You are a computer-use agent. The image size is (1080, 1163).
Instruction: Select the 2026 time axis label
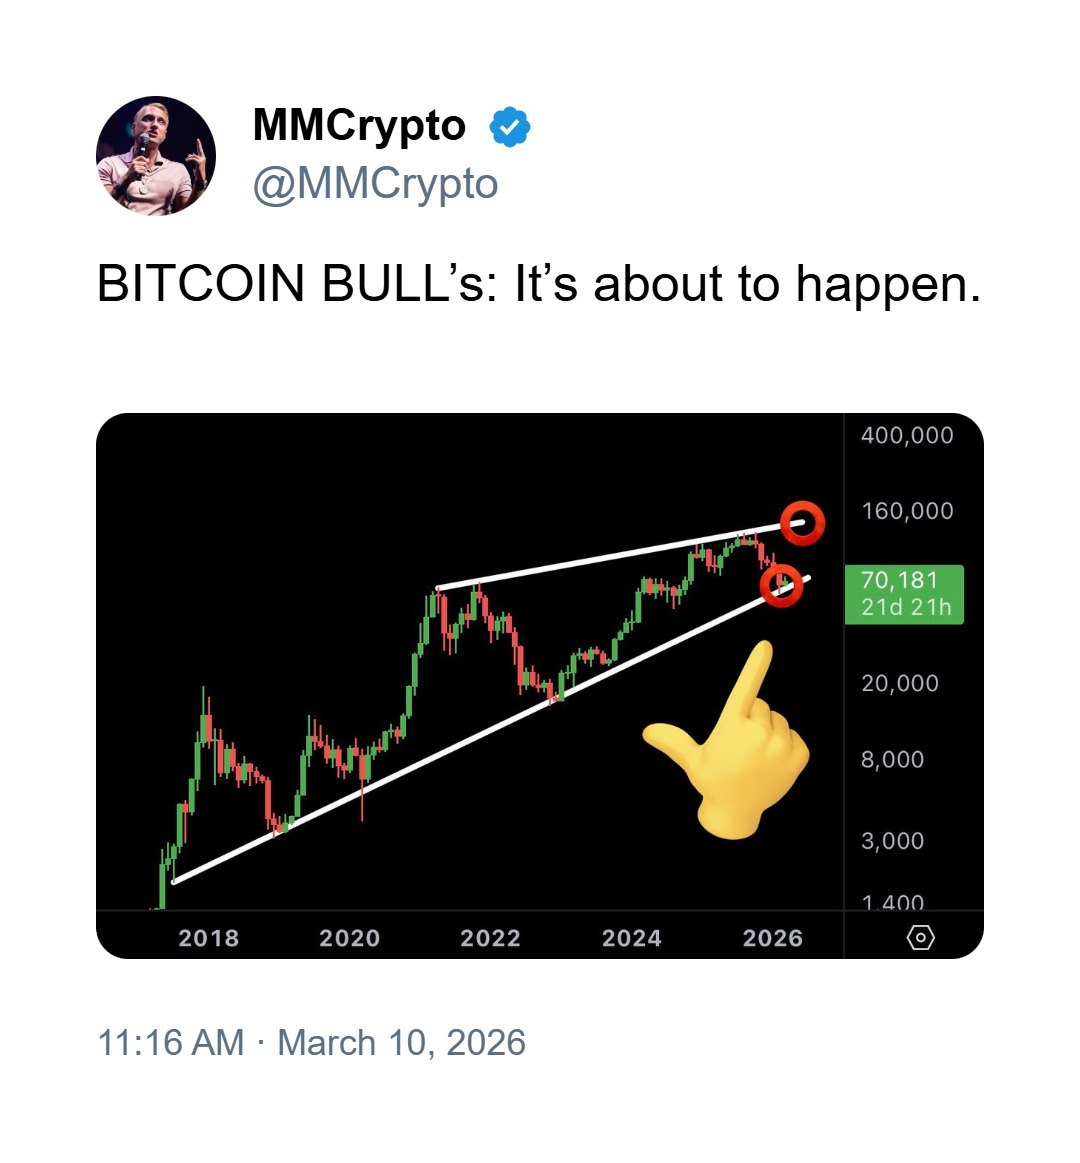click(x=772, y=938)
